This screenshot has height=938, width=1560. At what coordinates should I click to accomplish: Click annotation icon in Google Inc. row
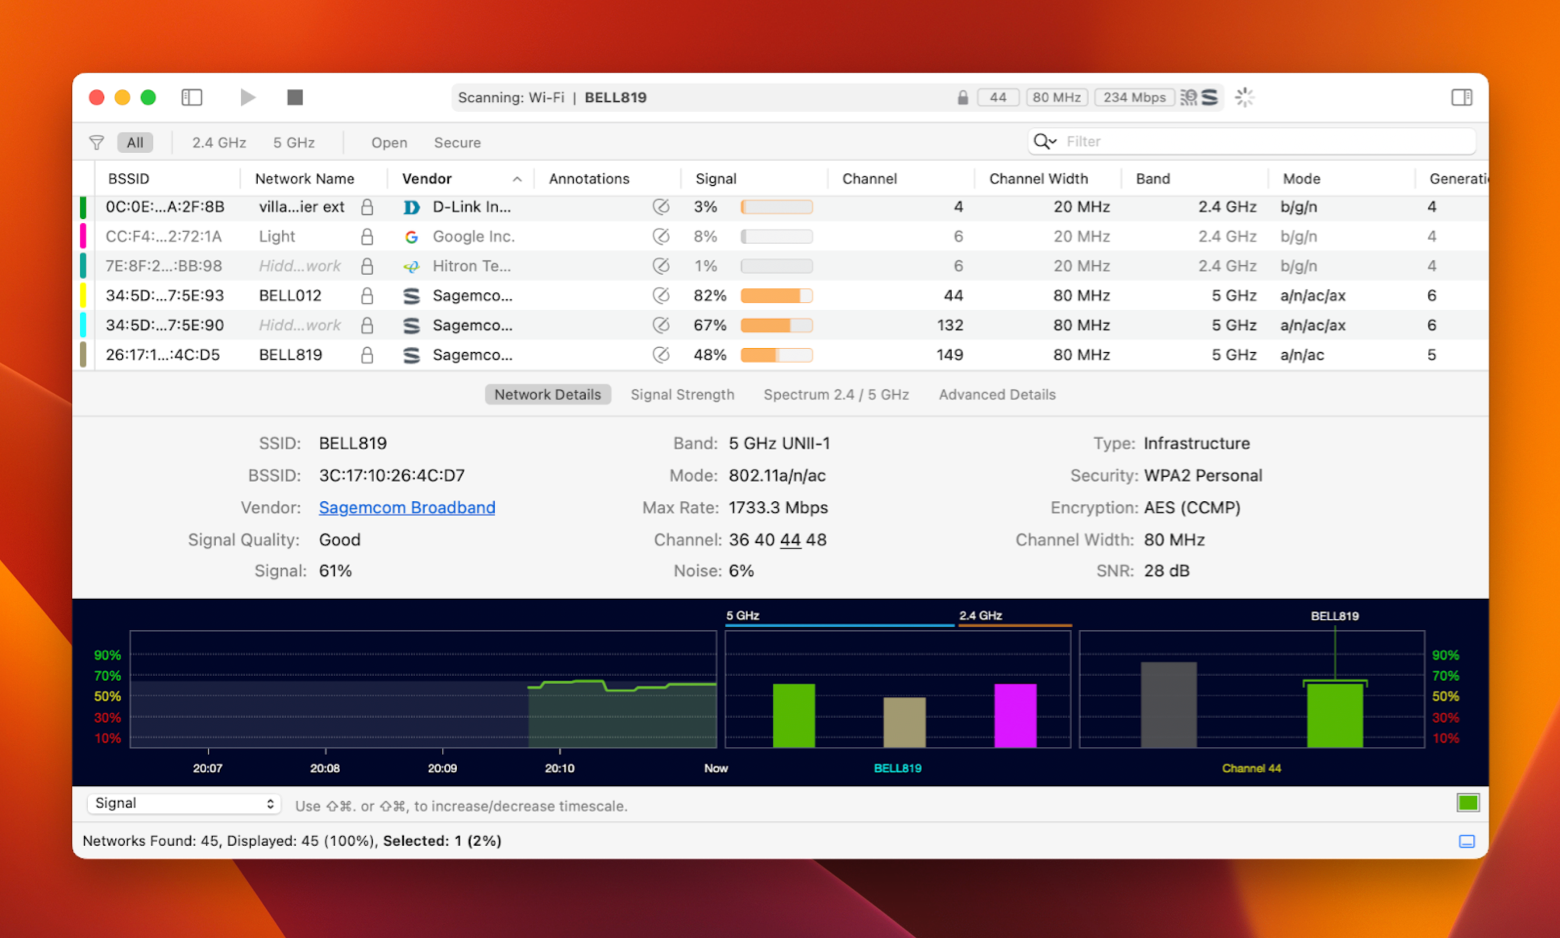pyautogui.click(x=661, y=237)
